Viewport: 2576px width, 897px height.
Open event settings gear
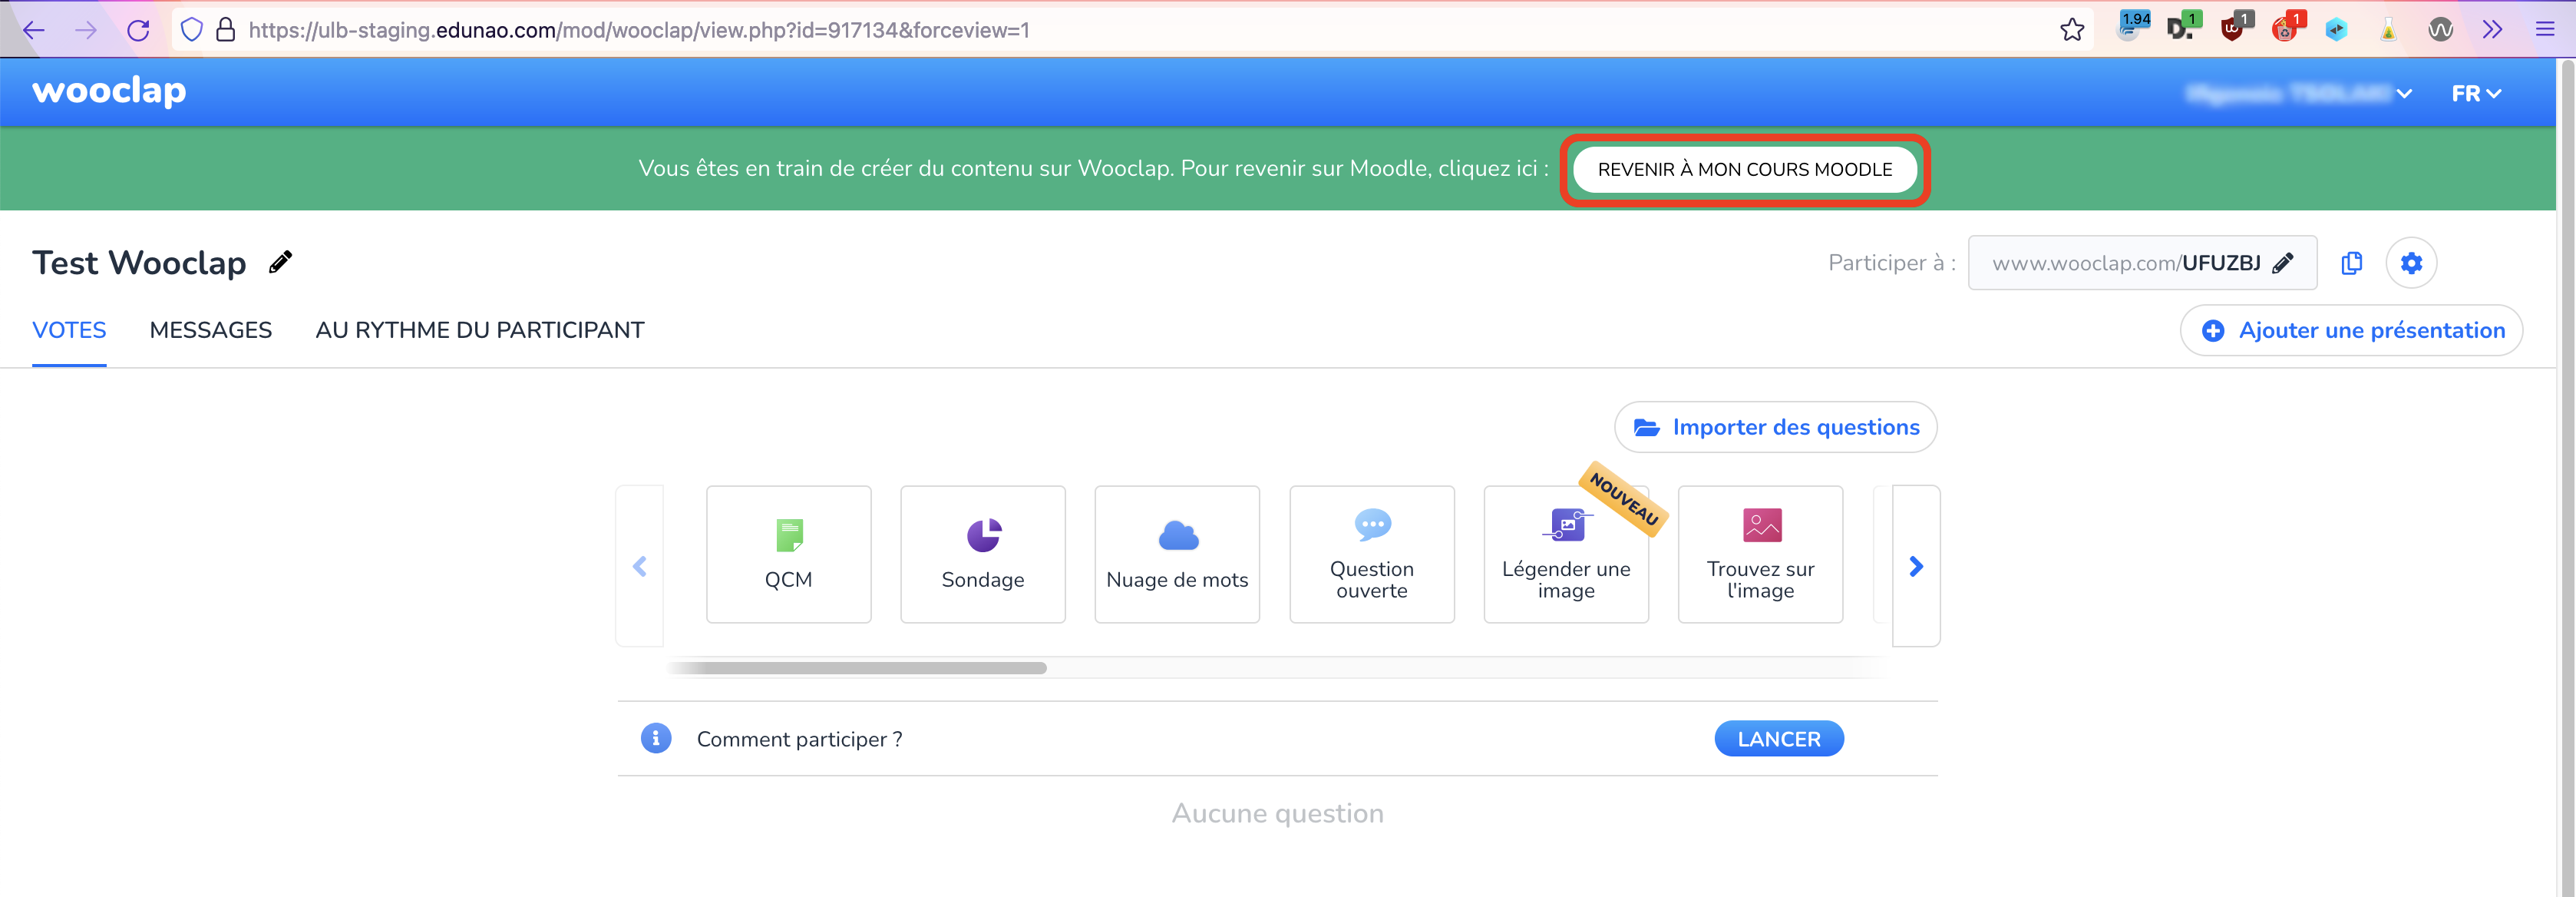click(x=2411, y=263)
